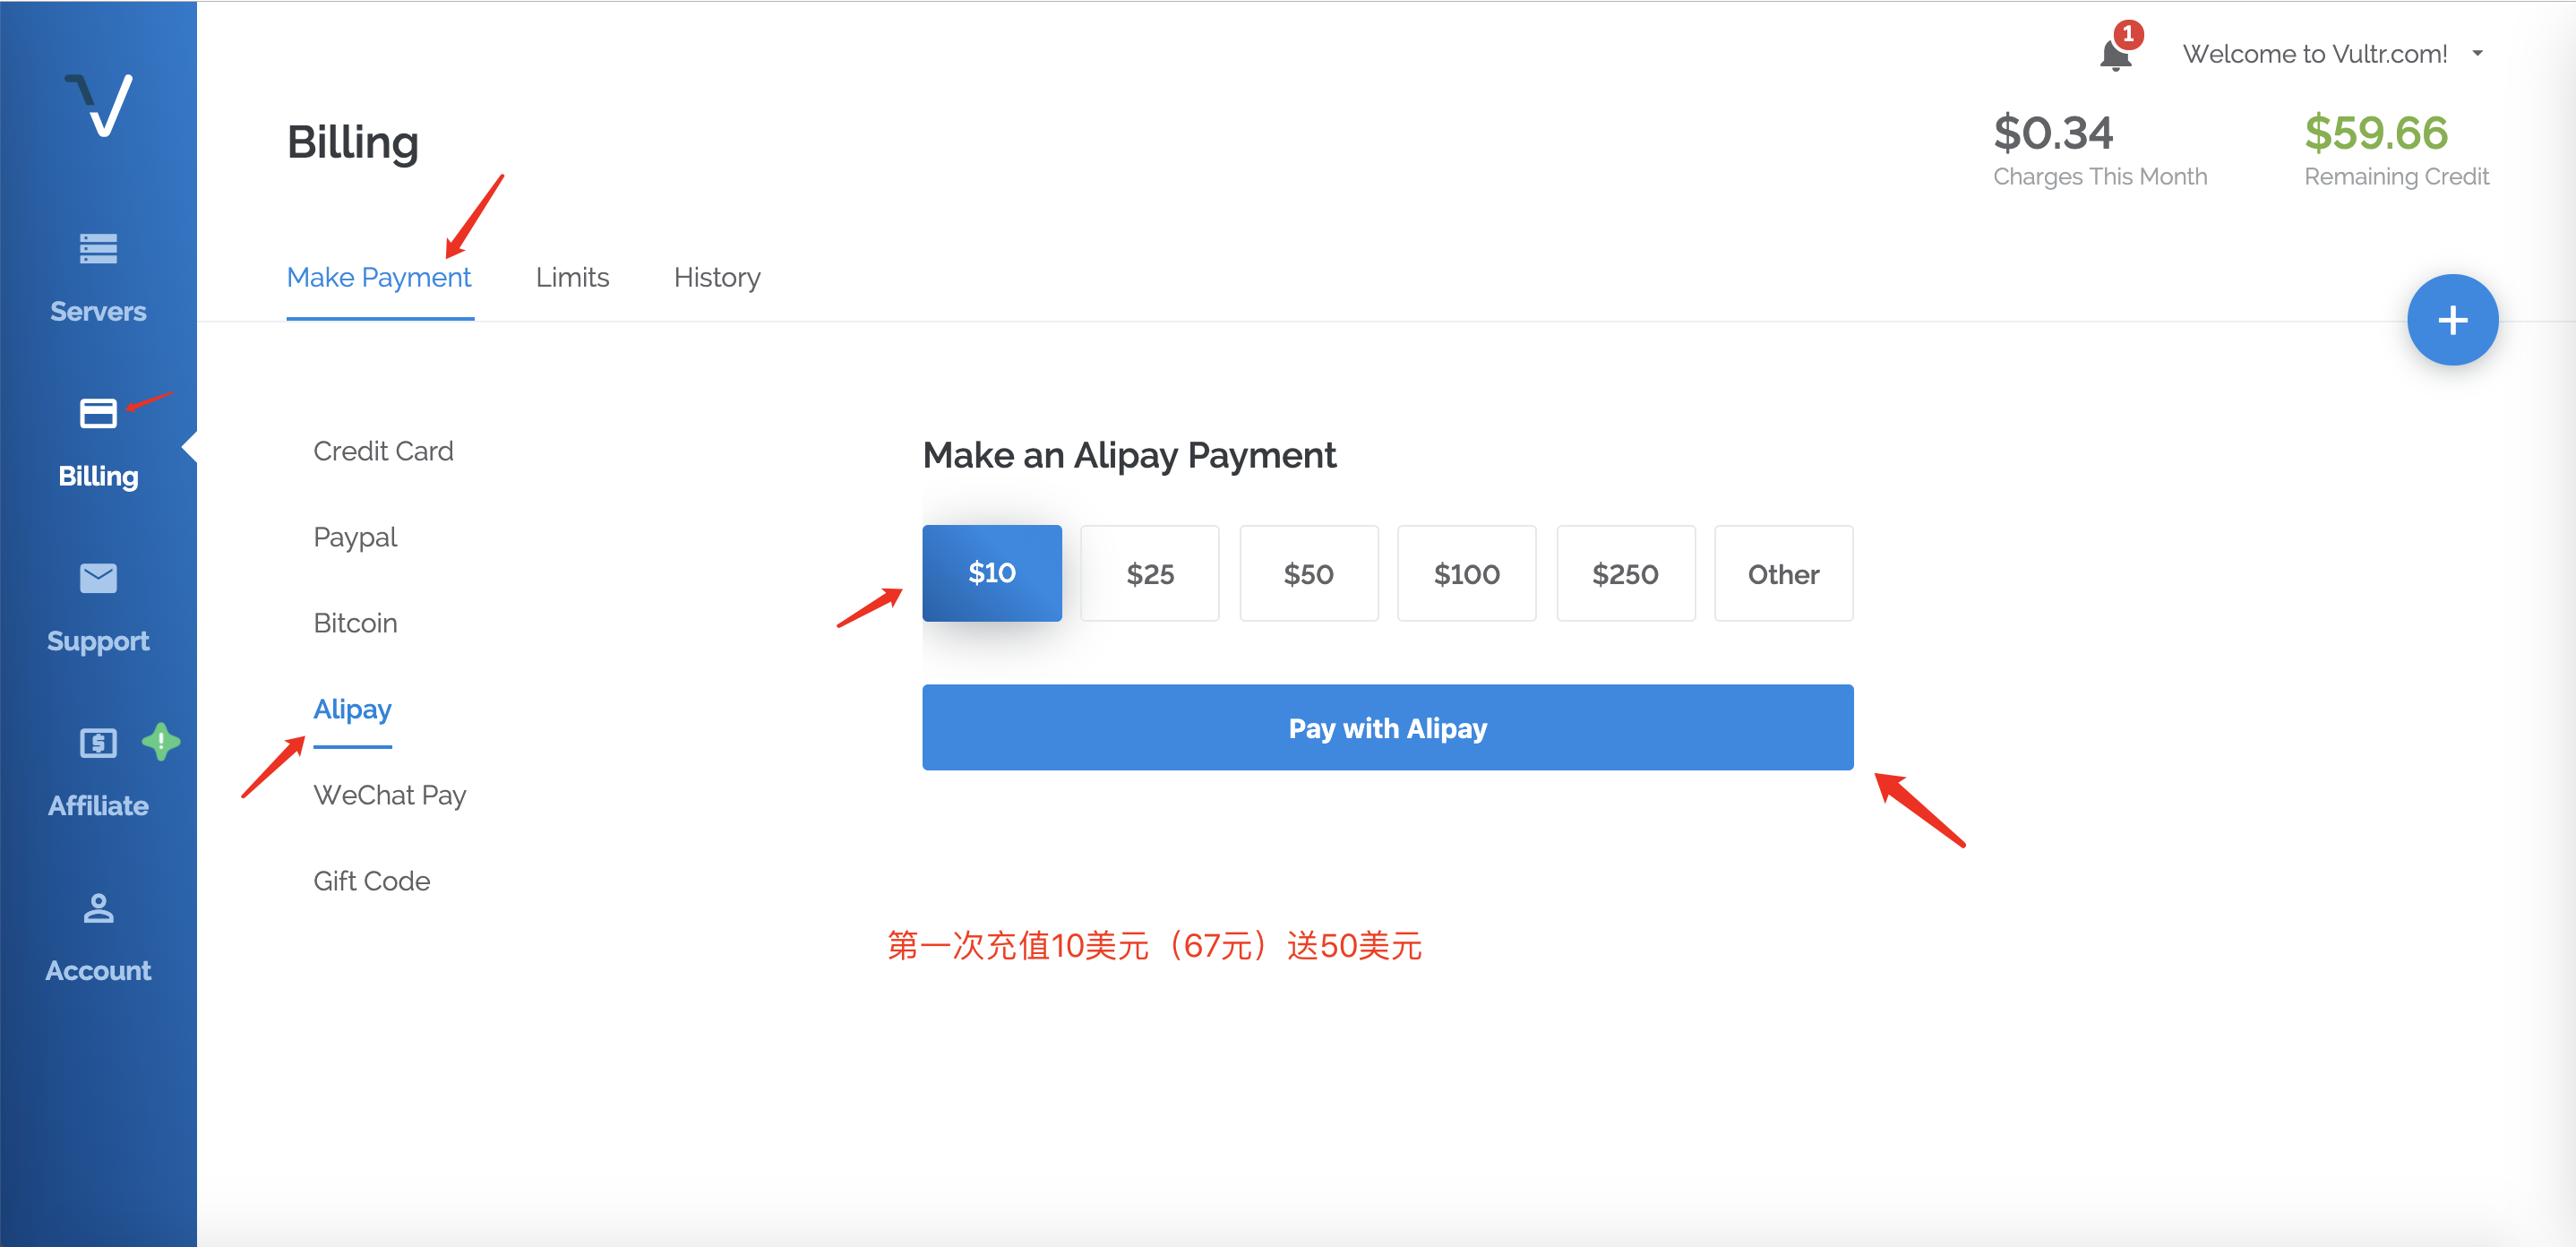Choose Credit Card payment method
Screen dimensions: 2576x1247
click(x=383, y=451)
